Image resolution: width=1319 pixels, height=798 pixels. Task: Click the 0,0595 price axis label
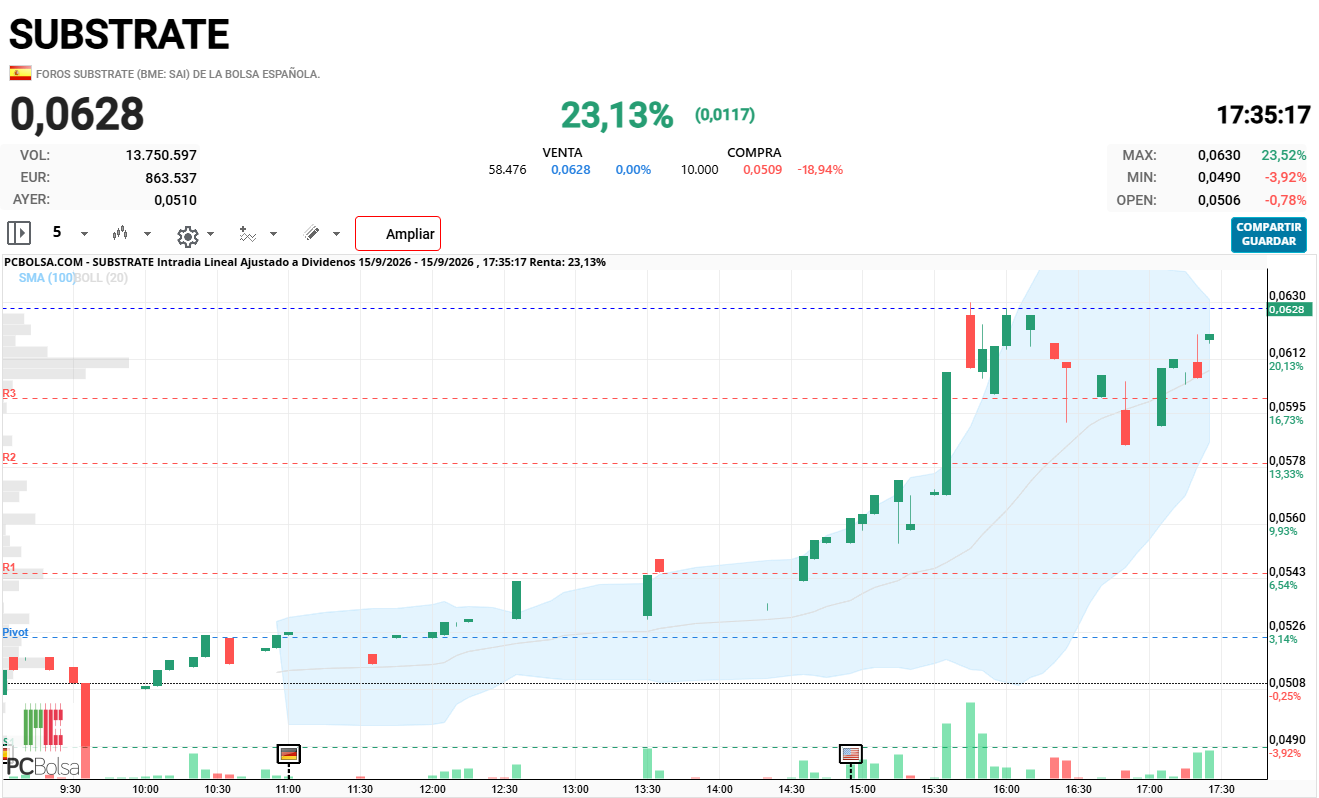[1287, 407]
